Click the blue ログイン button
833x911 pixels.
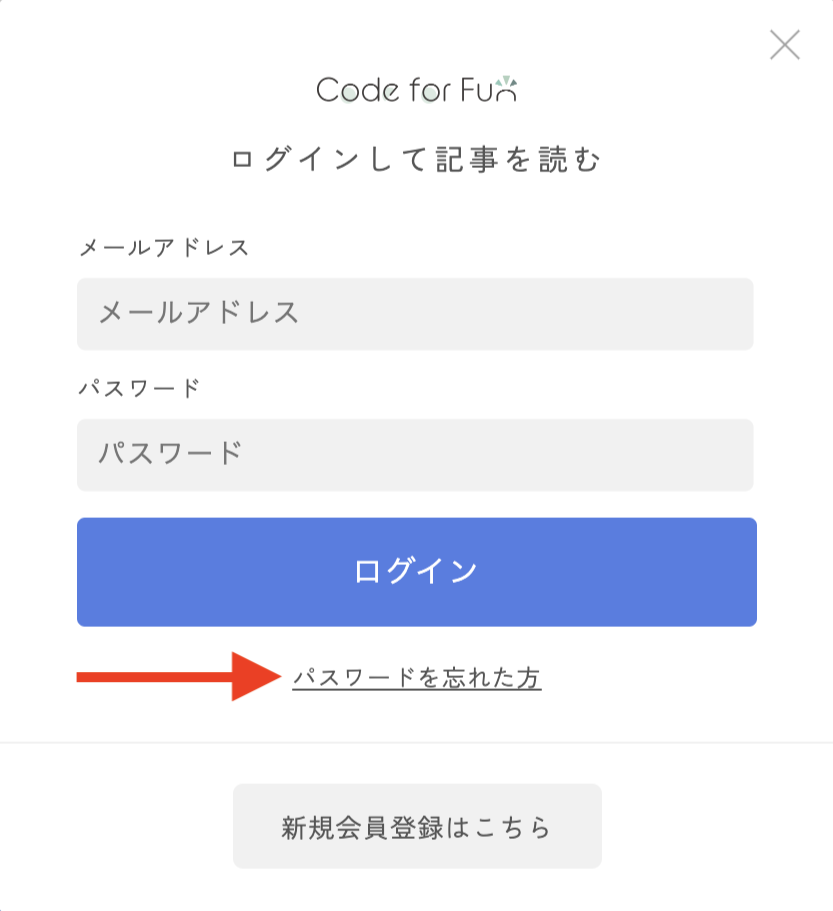click(416, 572)
